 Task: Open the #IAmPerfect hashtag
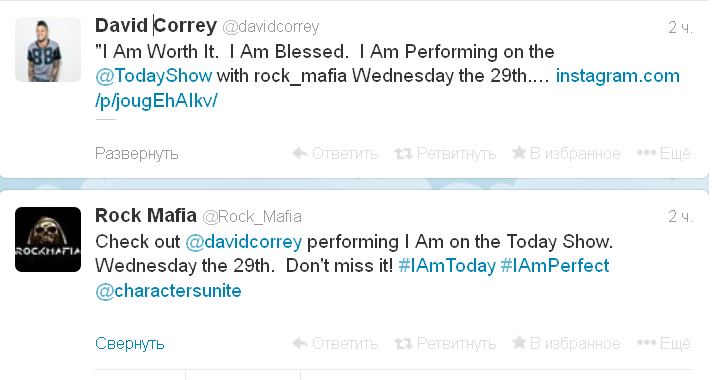click(555, 266)
